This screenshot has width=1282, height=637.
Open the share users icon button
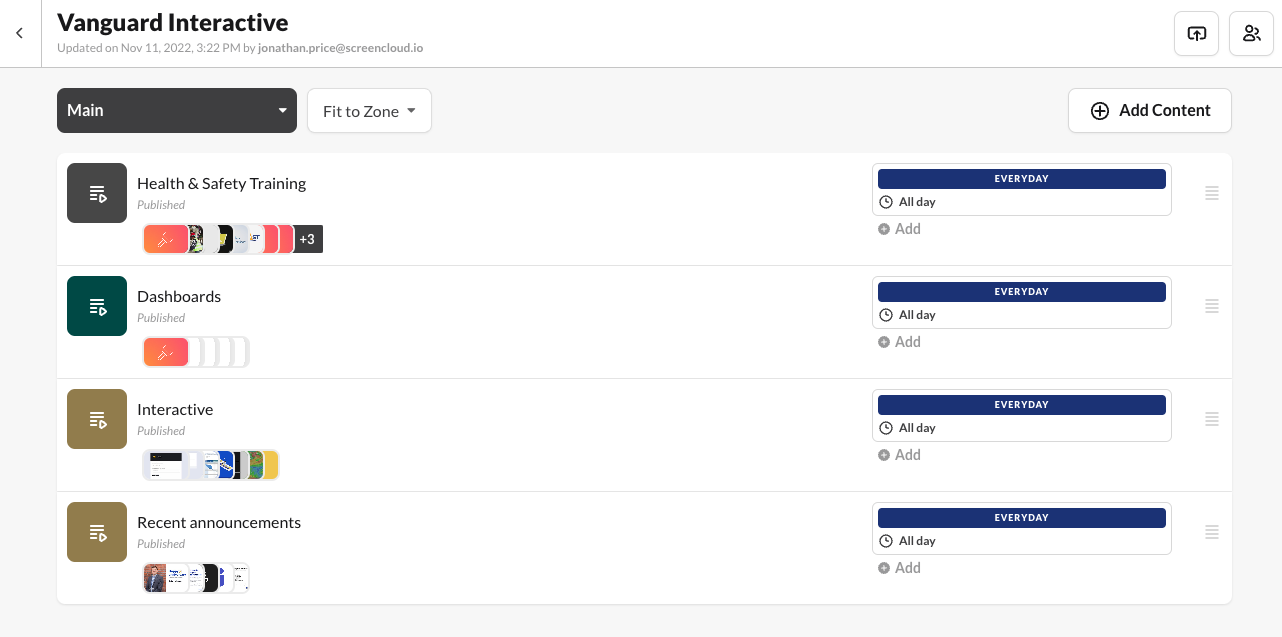pyautogui.click(x=1251, y=34)
